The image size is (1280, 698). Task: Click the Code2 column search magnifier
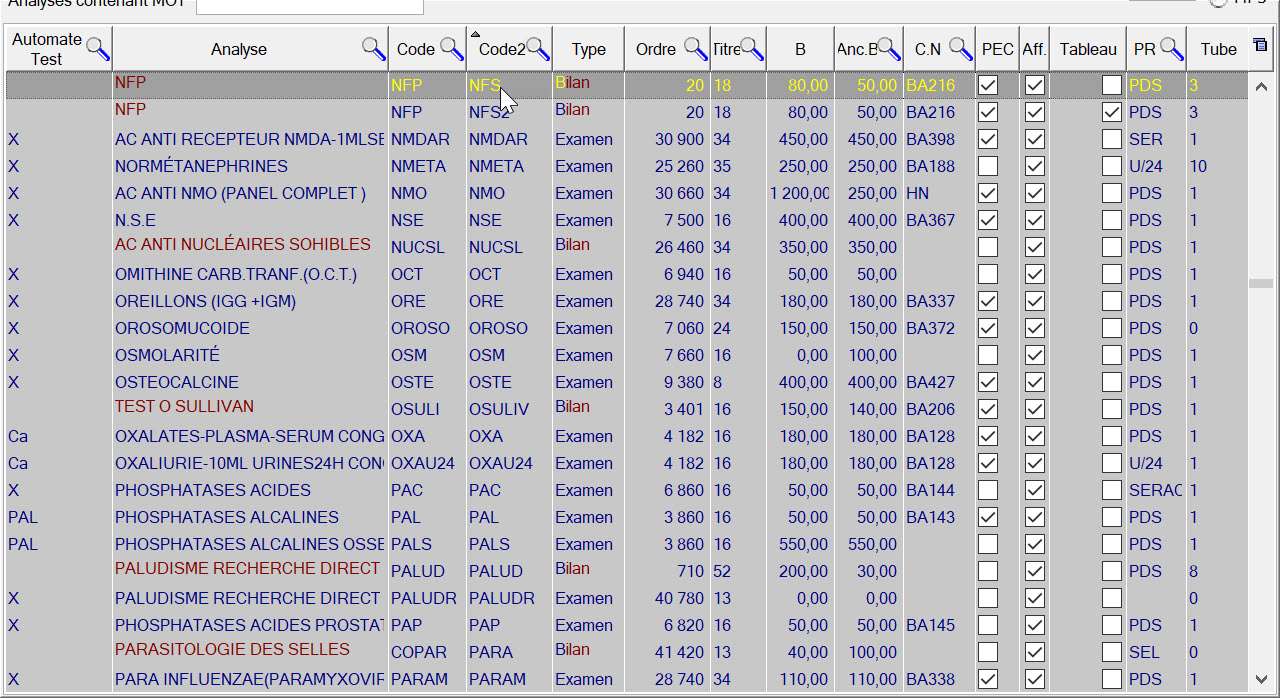pos(538,48)
